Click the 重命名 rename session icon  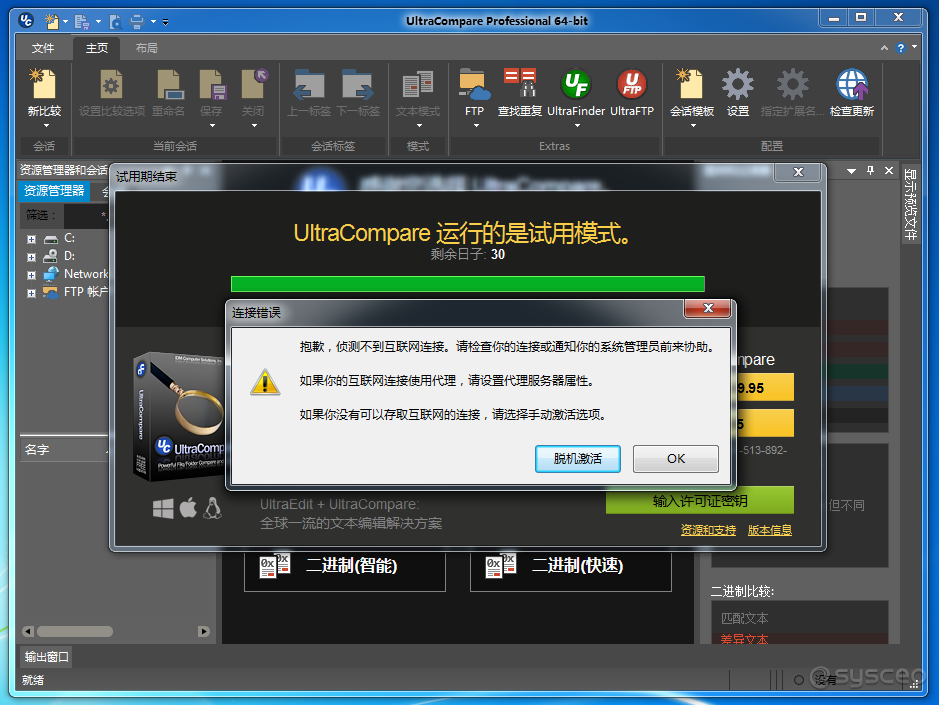[x=169, y=84]
